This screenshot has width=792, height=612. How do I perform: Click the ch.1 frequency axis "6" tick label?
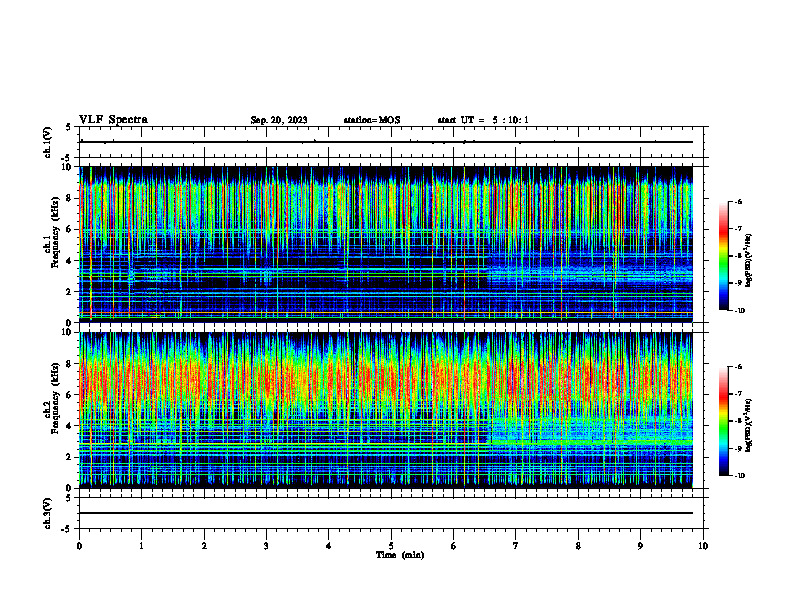[69, 229]
